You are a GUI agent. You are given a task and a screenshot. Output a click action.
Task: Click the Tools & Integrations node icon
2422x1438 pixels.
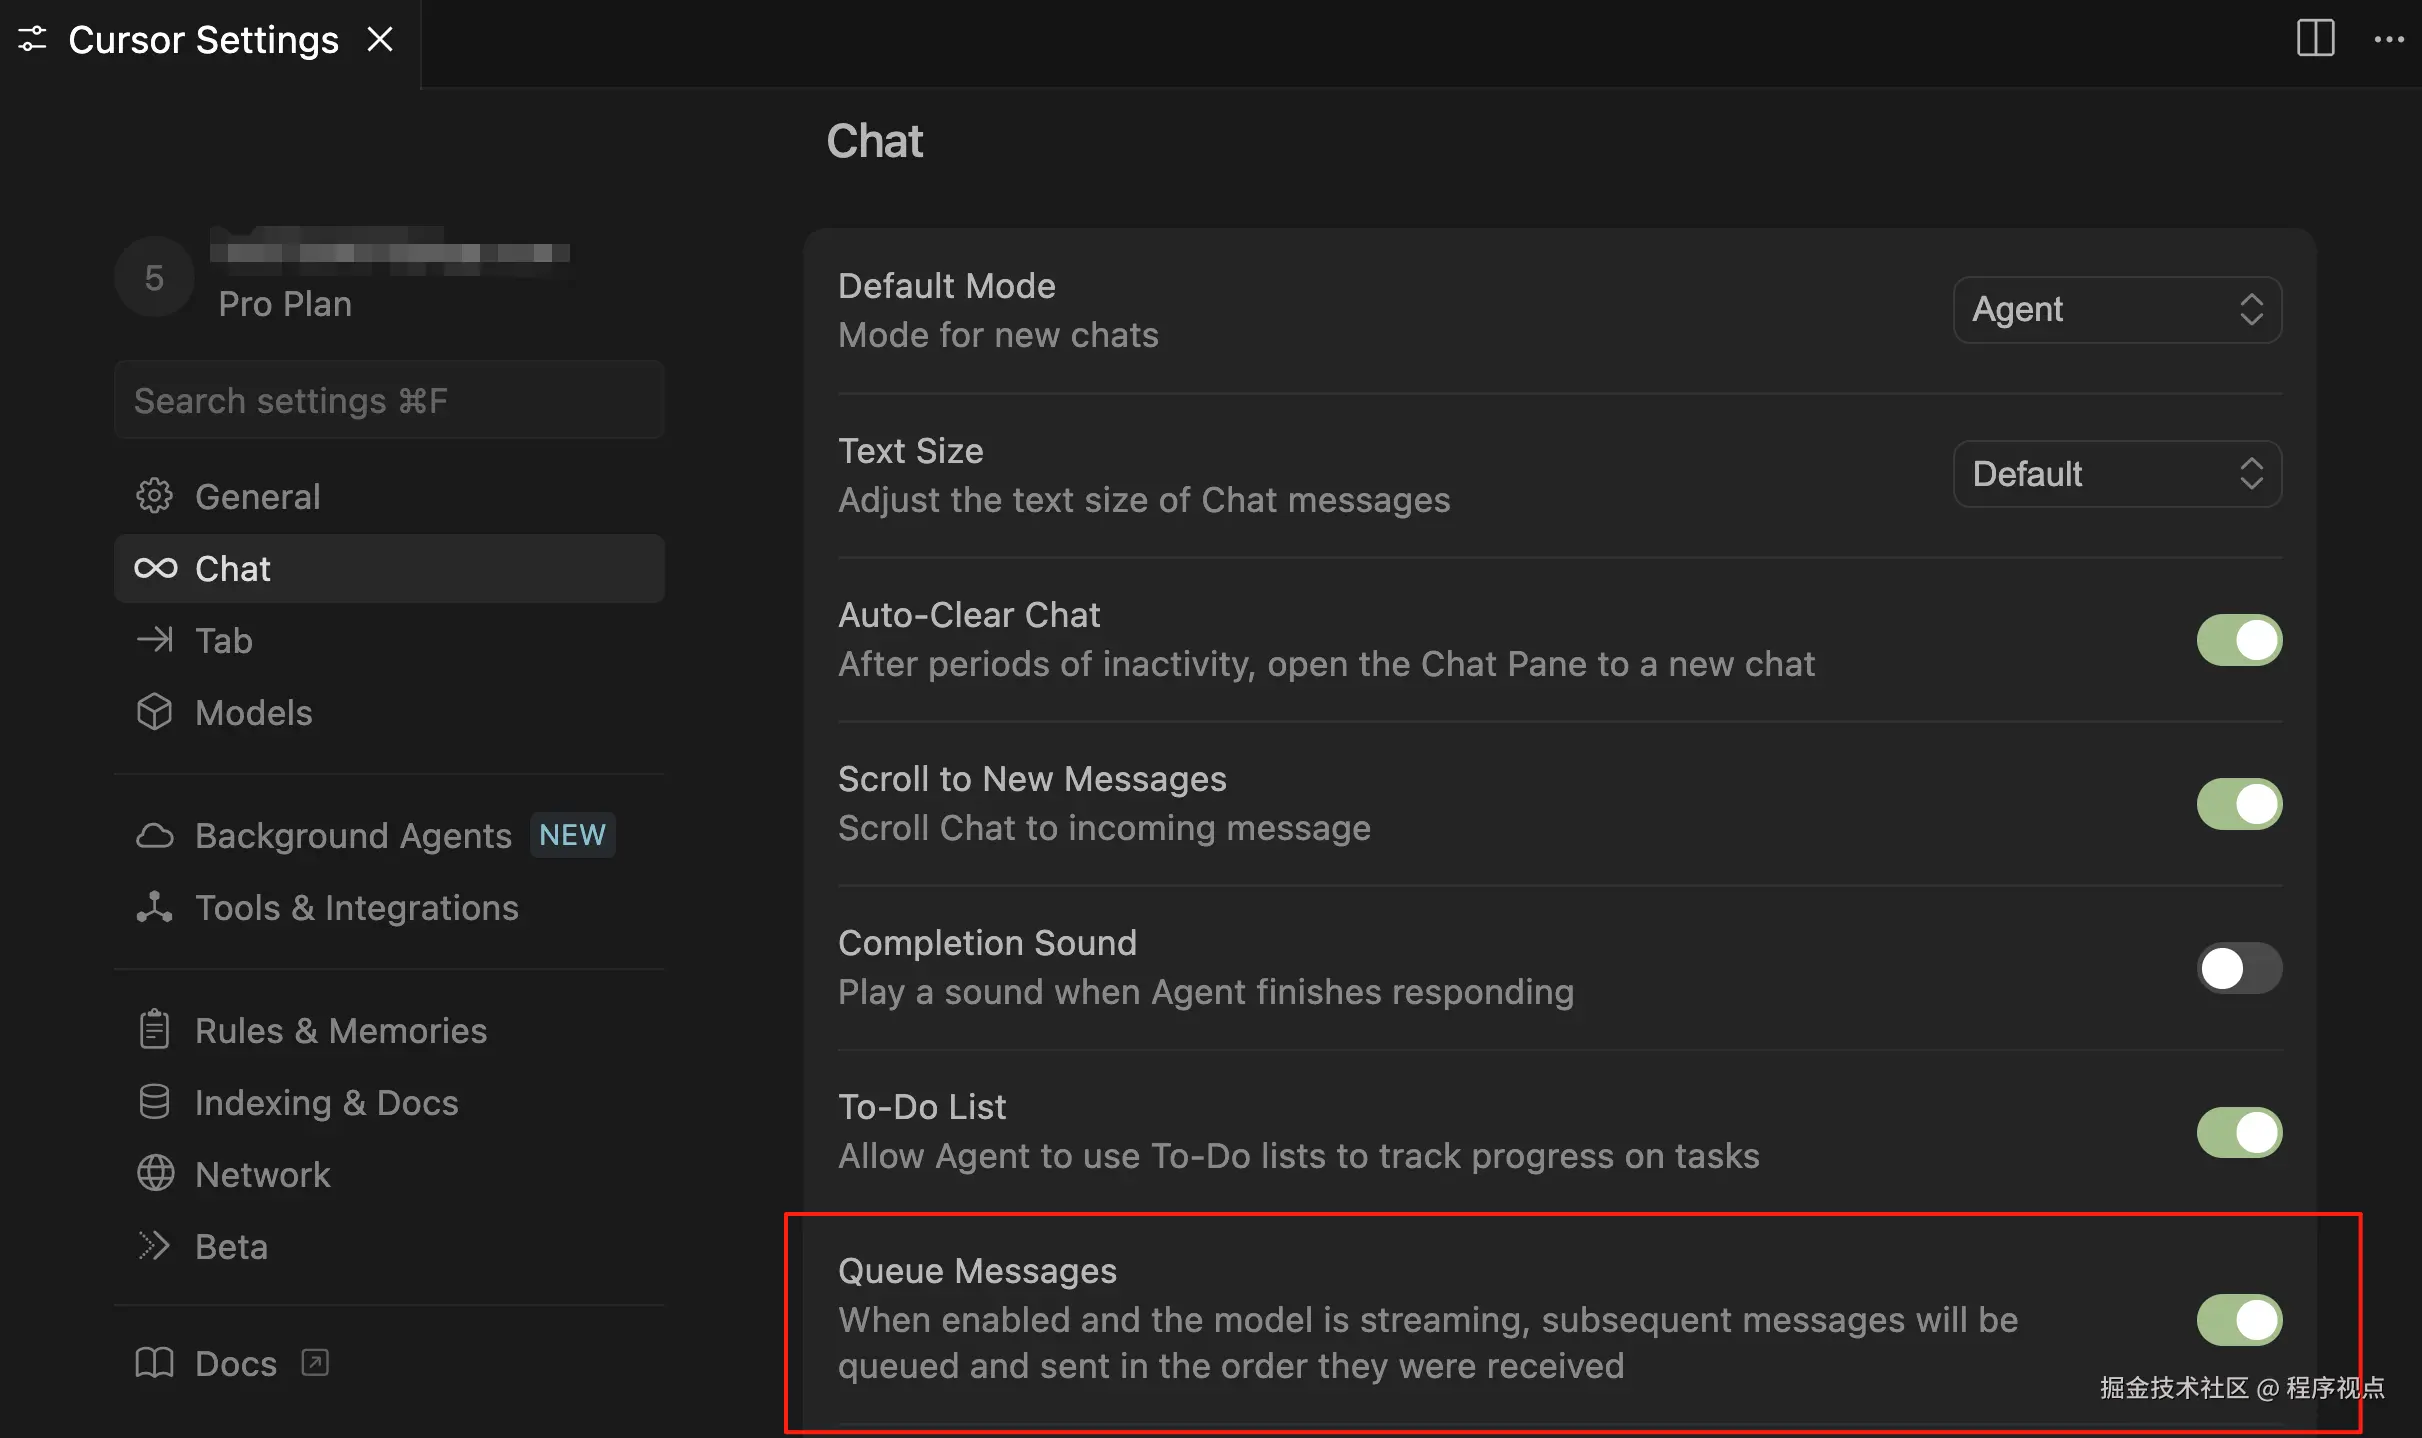(155, 907)
